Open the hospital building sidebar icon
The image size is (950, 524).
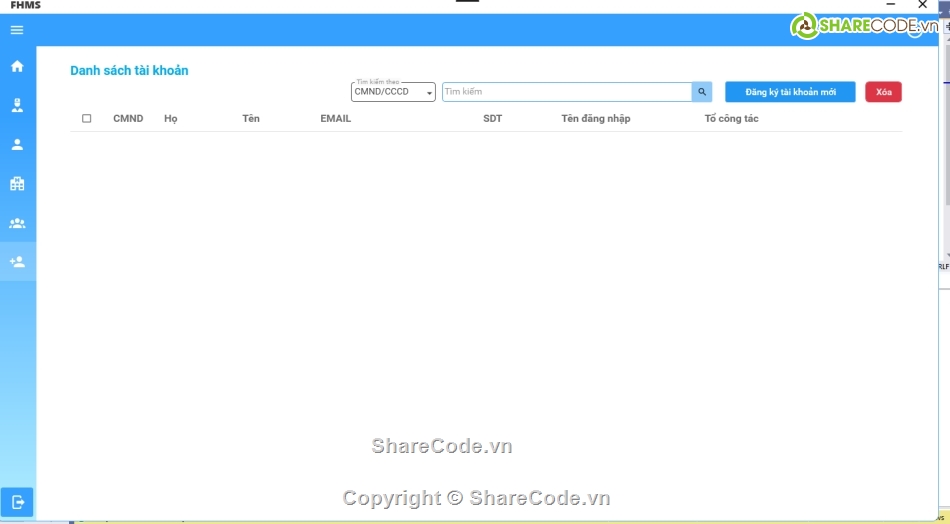click(x=17, y=184)
